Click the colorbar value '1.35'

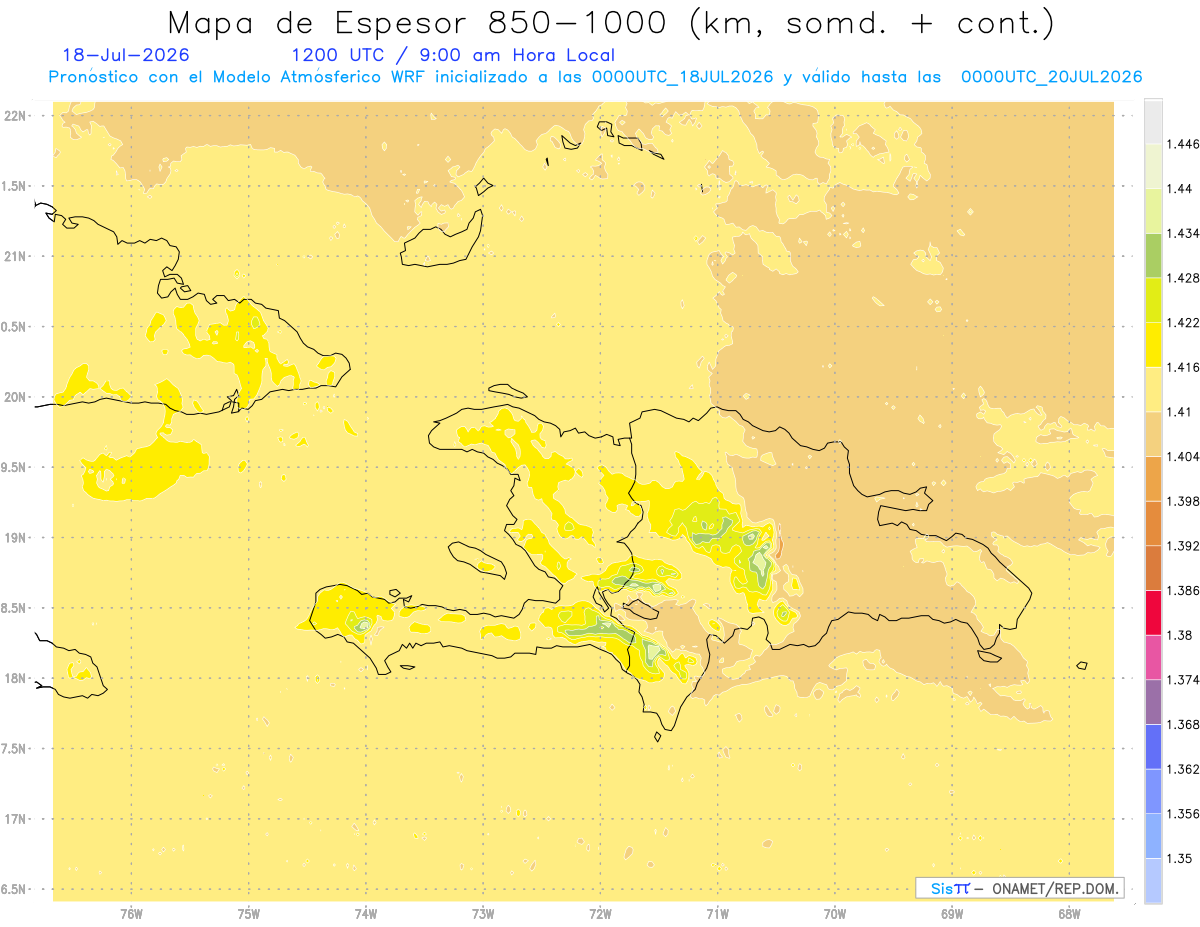pyautogui.click(x=1178, y=858)
